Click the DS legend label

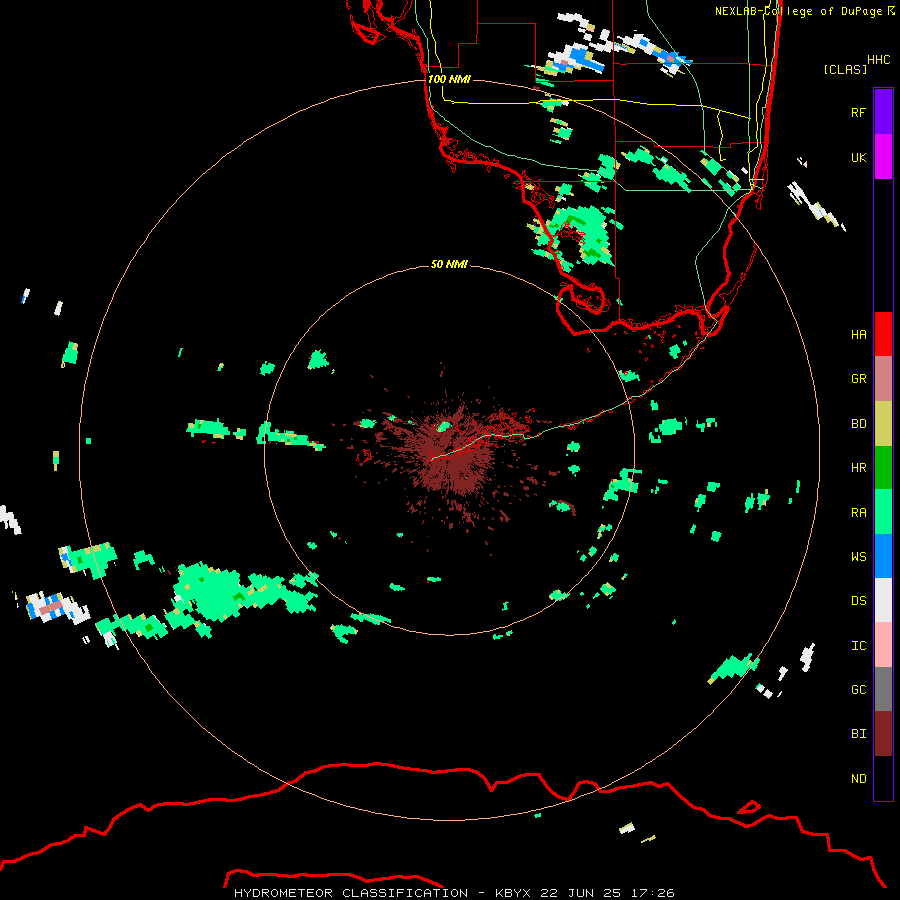(859, 601)
